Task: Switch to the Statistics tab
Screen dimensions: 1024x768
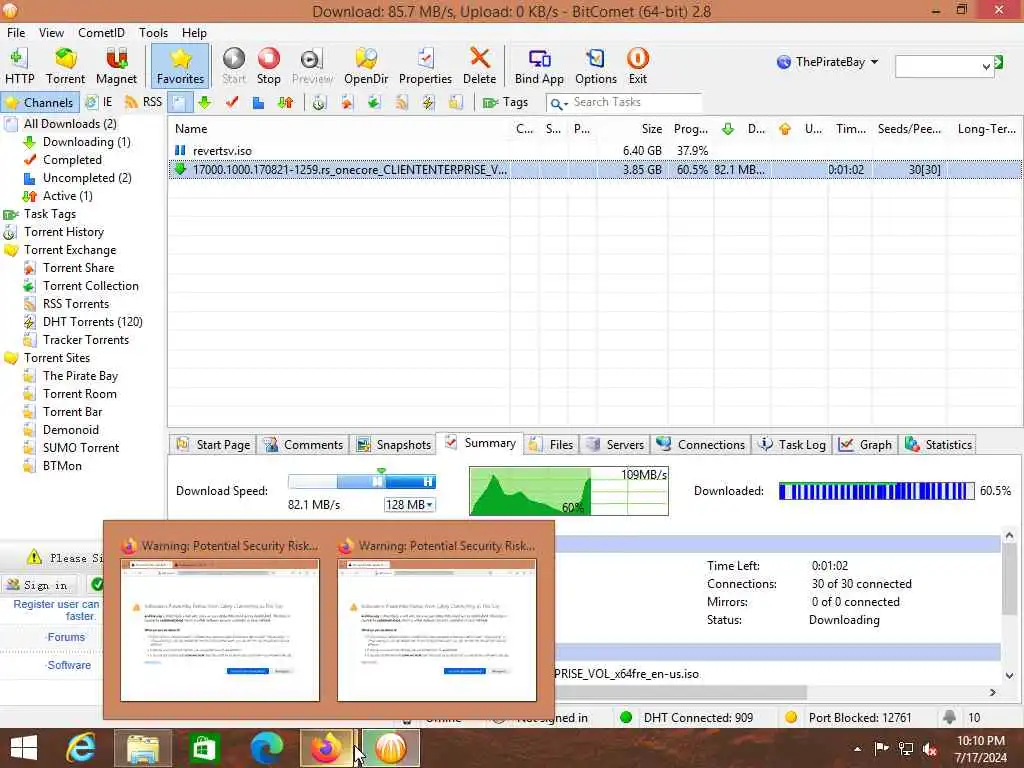Action: 938,445
